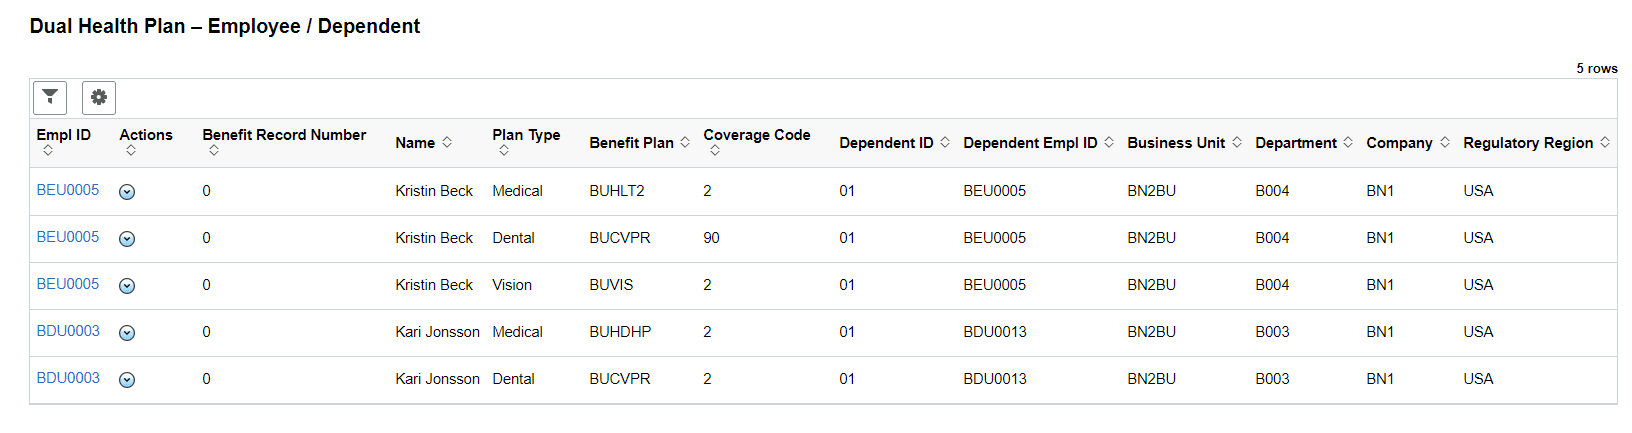The height and width of the screenshot is (433, 1632).
Task: Sort by Business Unit arrows
Action: [1237, 143]
